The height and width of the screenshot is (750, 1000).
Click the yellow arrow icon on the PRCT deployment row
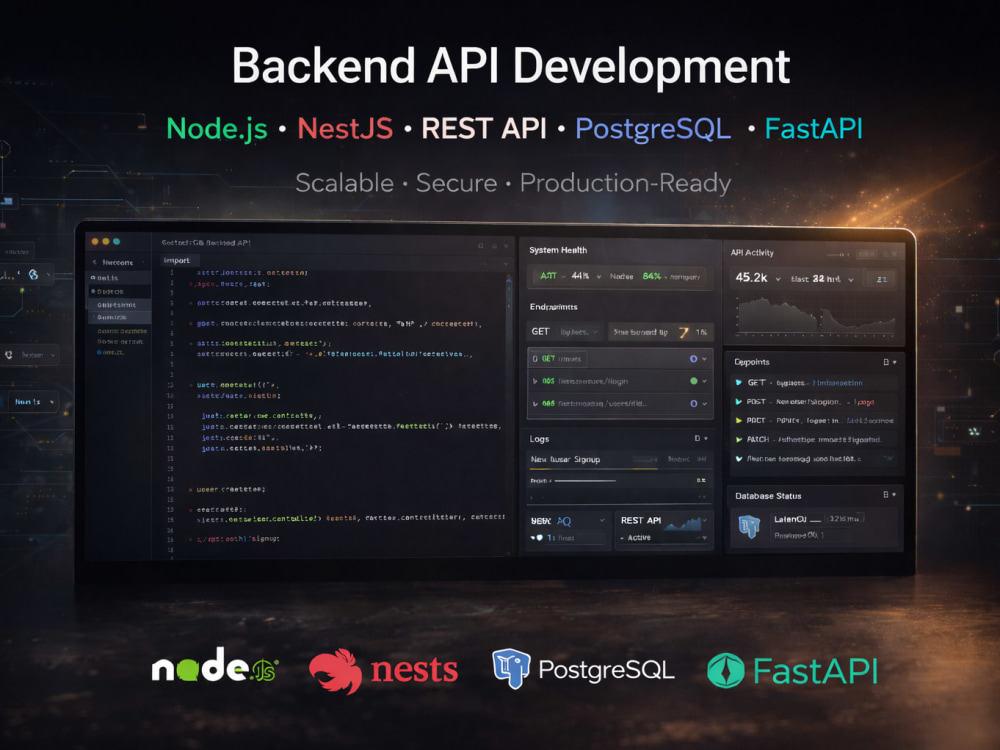[x=739, y=420]
